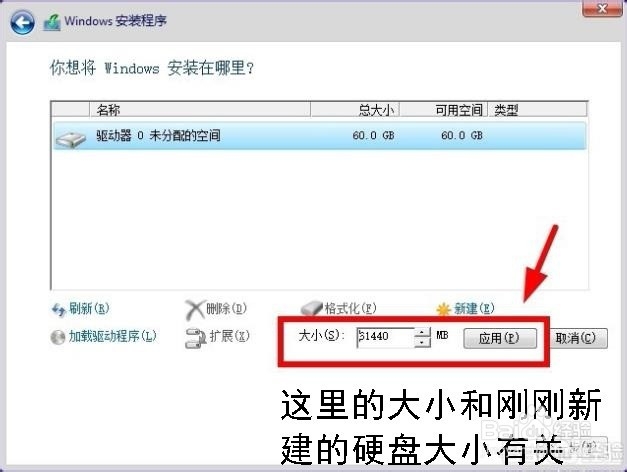The height and width of the screenshot is (472, 627).
Task: Click the 总大小 column header
Action: (355, 110)
